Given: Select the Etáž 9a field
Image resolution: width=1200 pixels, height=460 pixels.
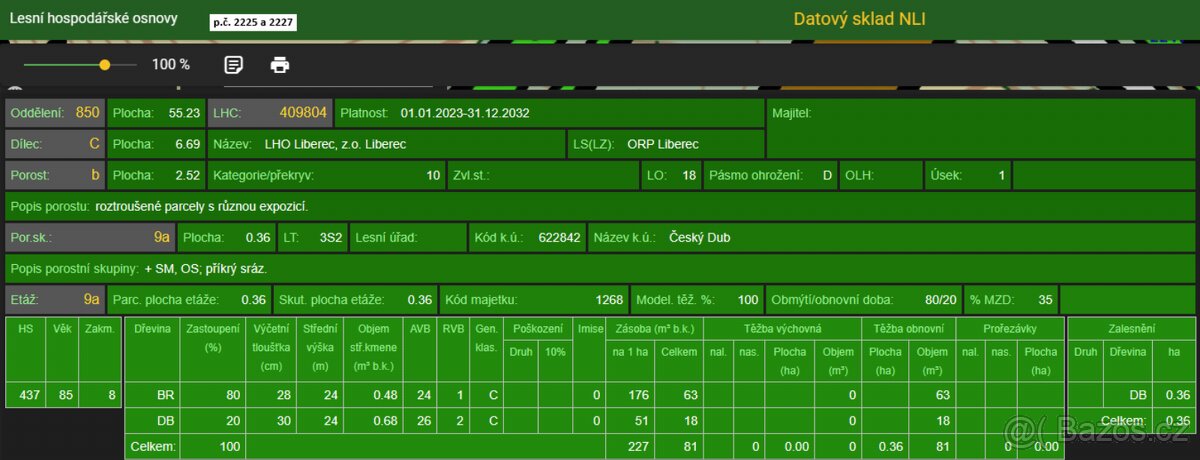Looking at the screenshot, I should [55, 299].
